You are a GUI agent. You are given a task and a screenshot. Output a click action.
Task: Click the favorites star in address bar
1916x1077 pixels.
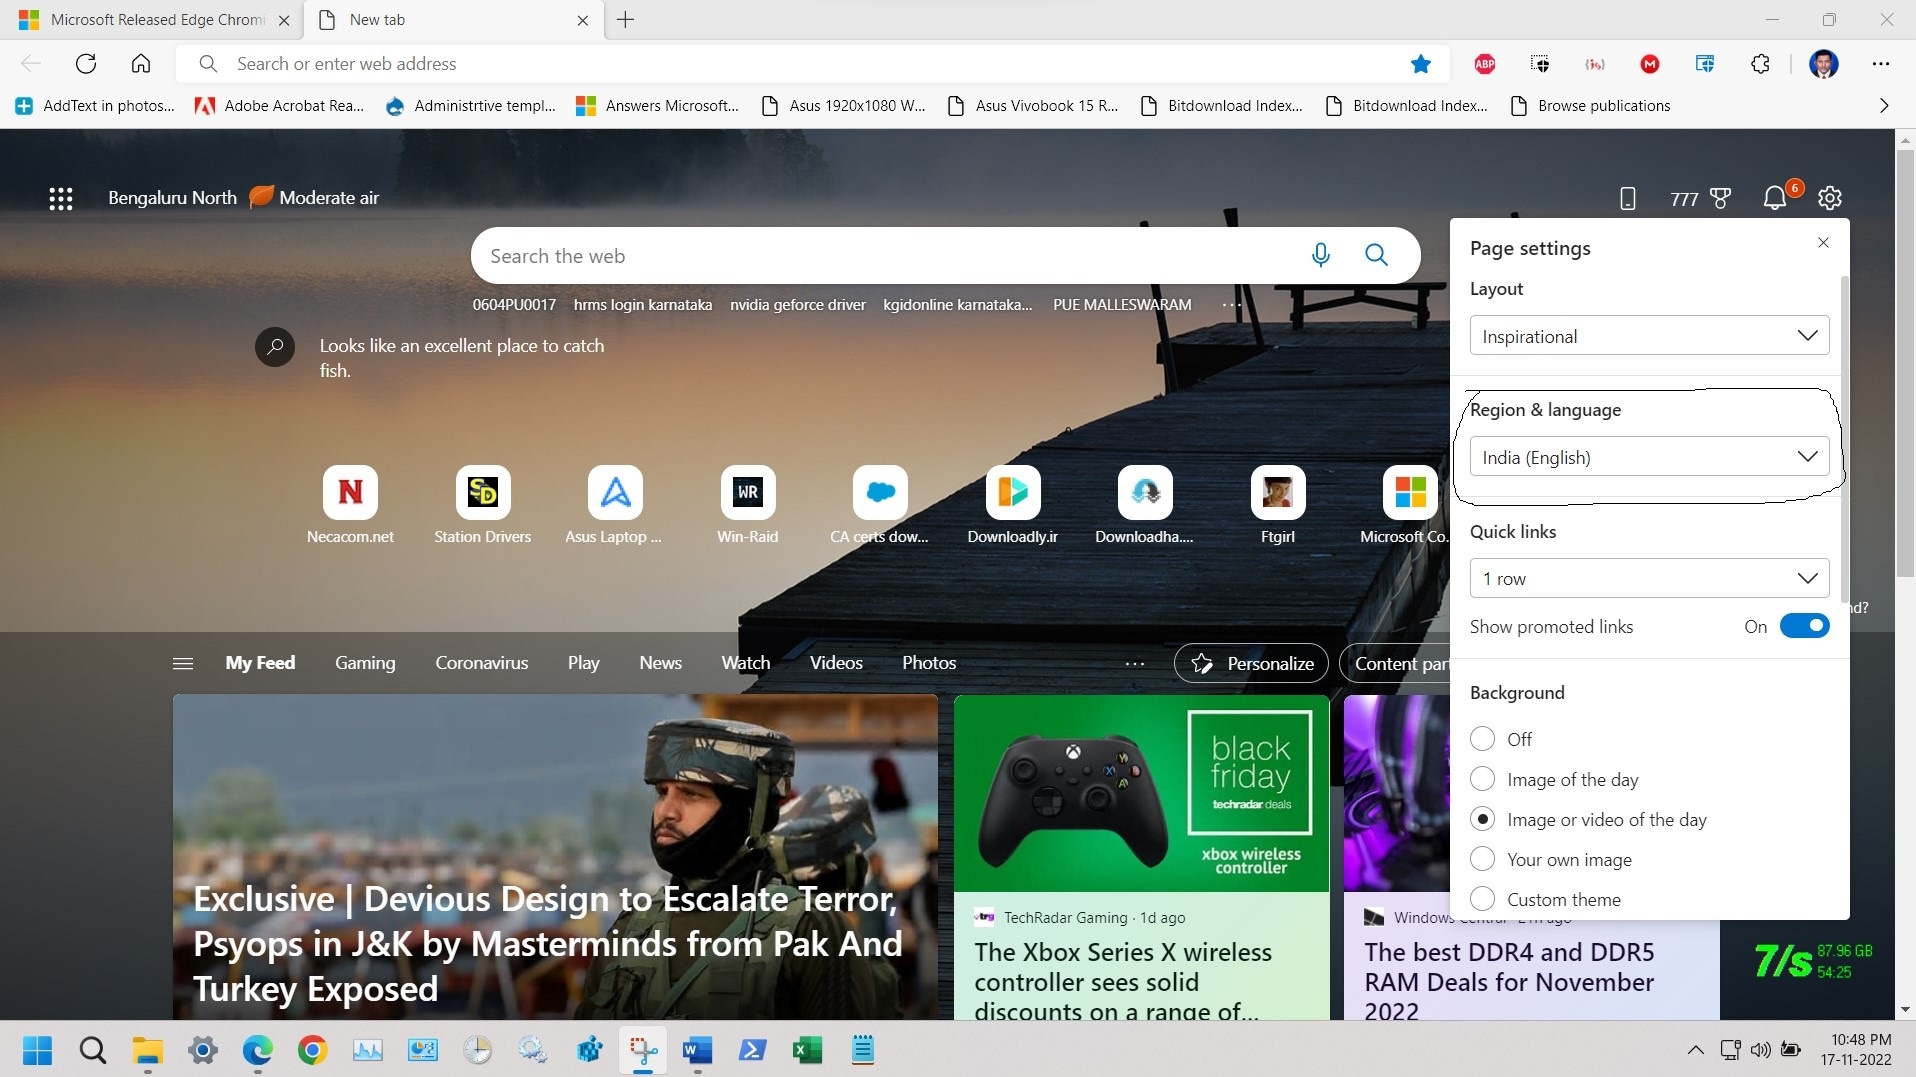tap(1421, 64)
